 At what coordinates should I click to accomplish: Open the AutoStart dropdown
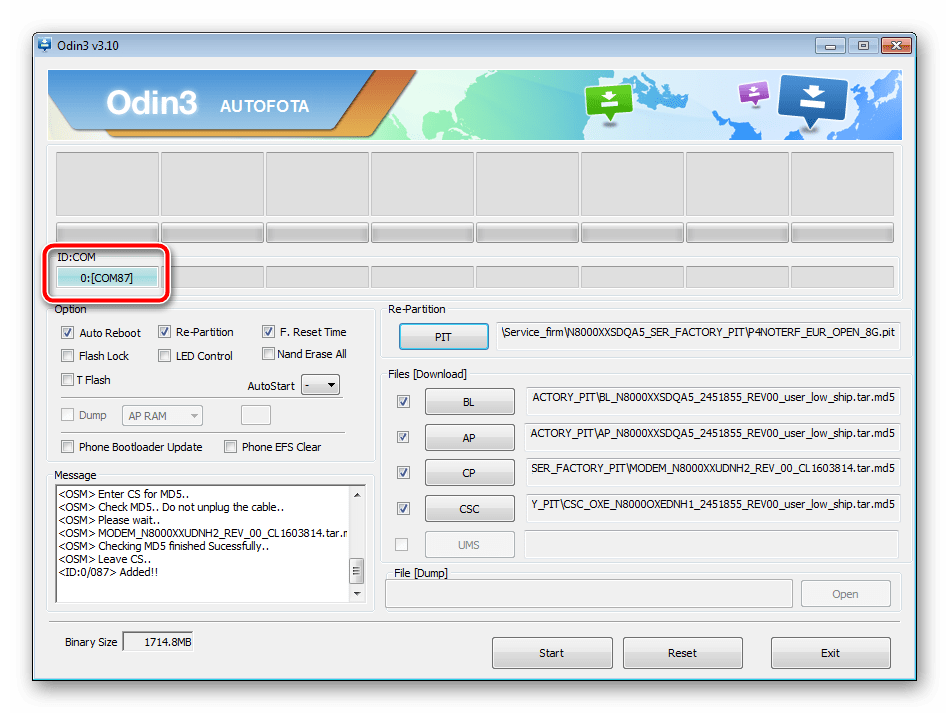pos(320,385)
